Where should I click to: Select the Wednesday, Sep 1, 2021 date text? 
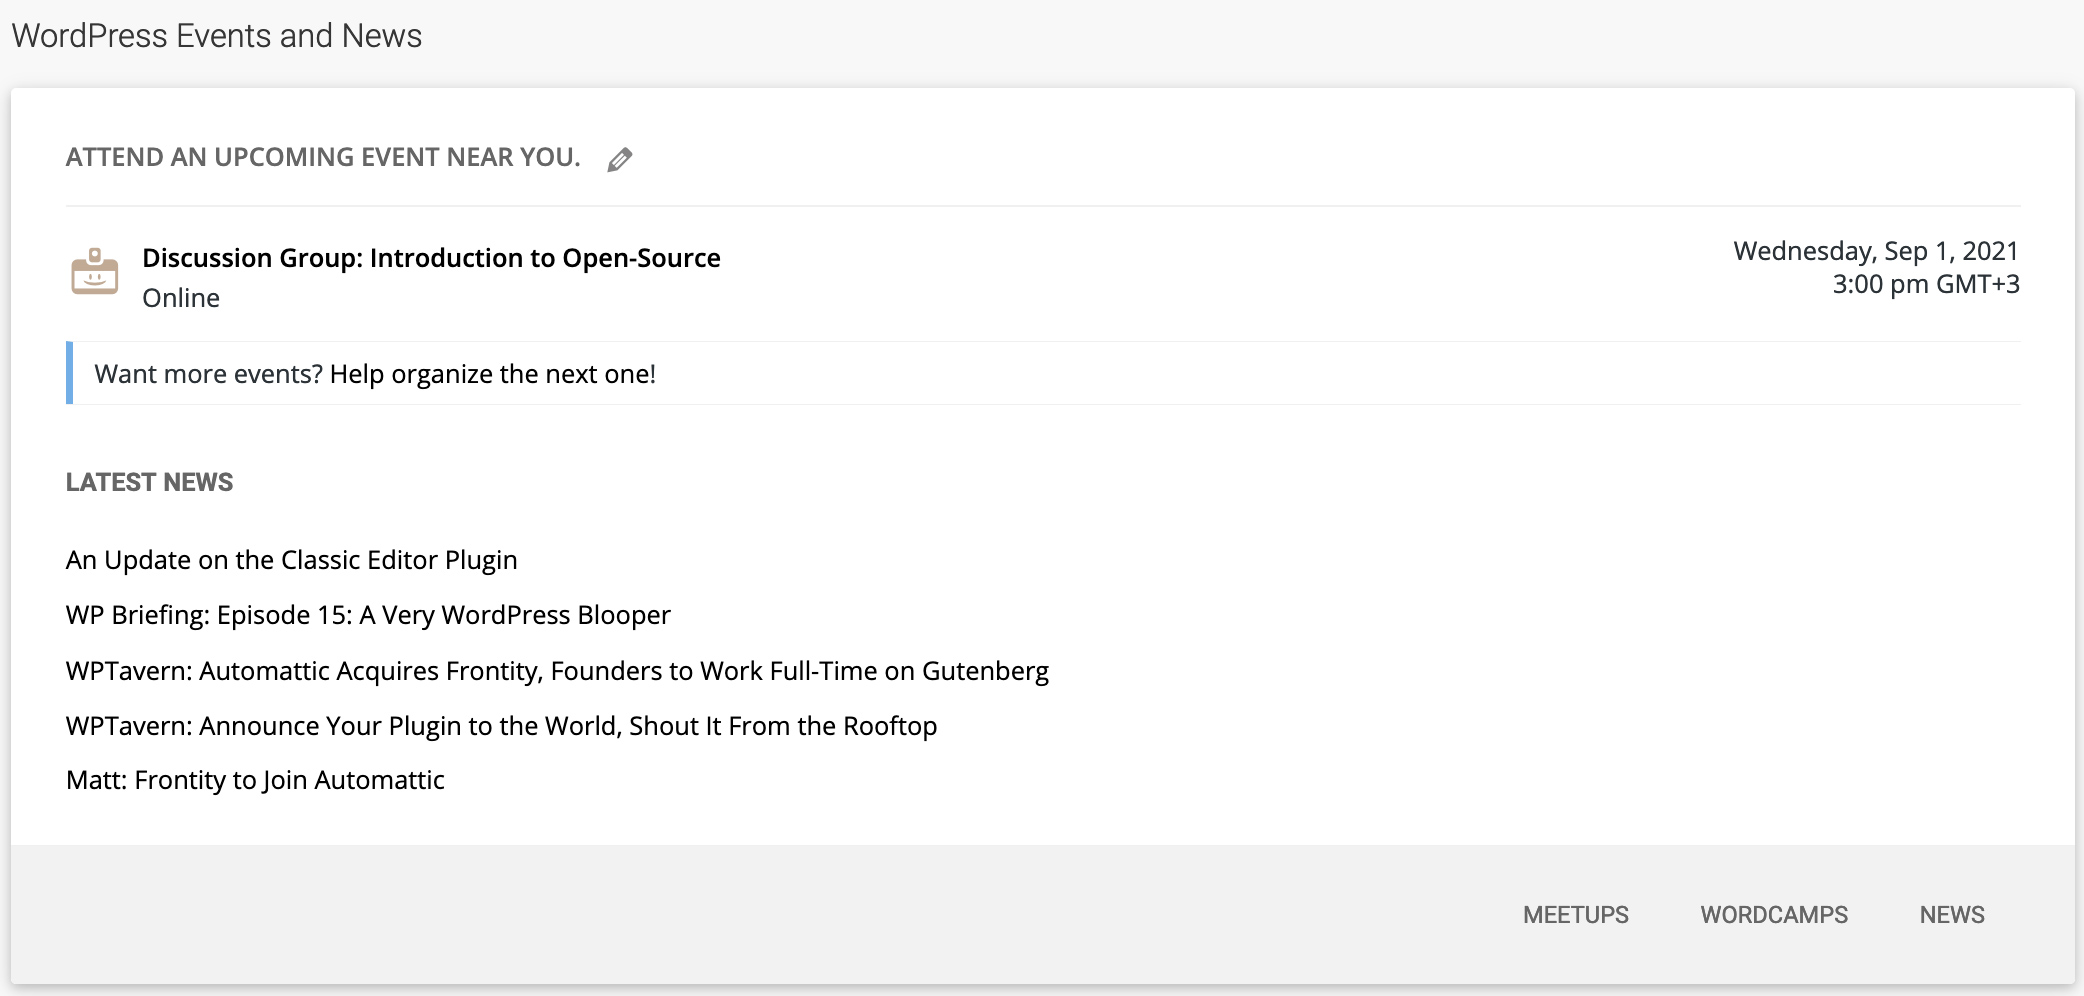(1876, 251)
